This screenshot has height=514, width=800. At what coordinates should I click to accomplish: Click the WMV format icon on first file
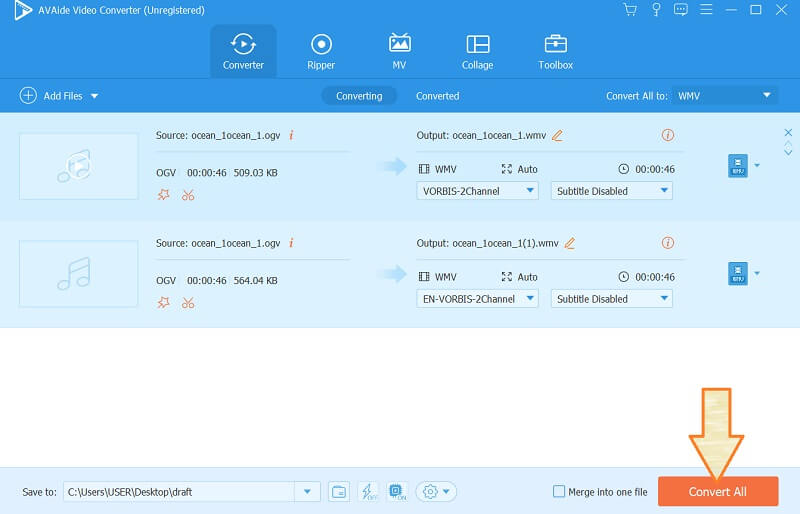coord(737,166)
